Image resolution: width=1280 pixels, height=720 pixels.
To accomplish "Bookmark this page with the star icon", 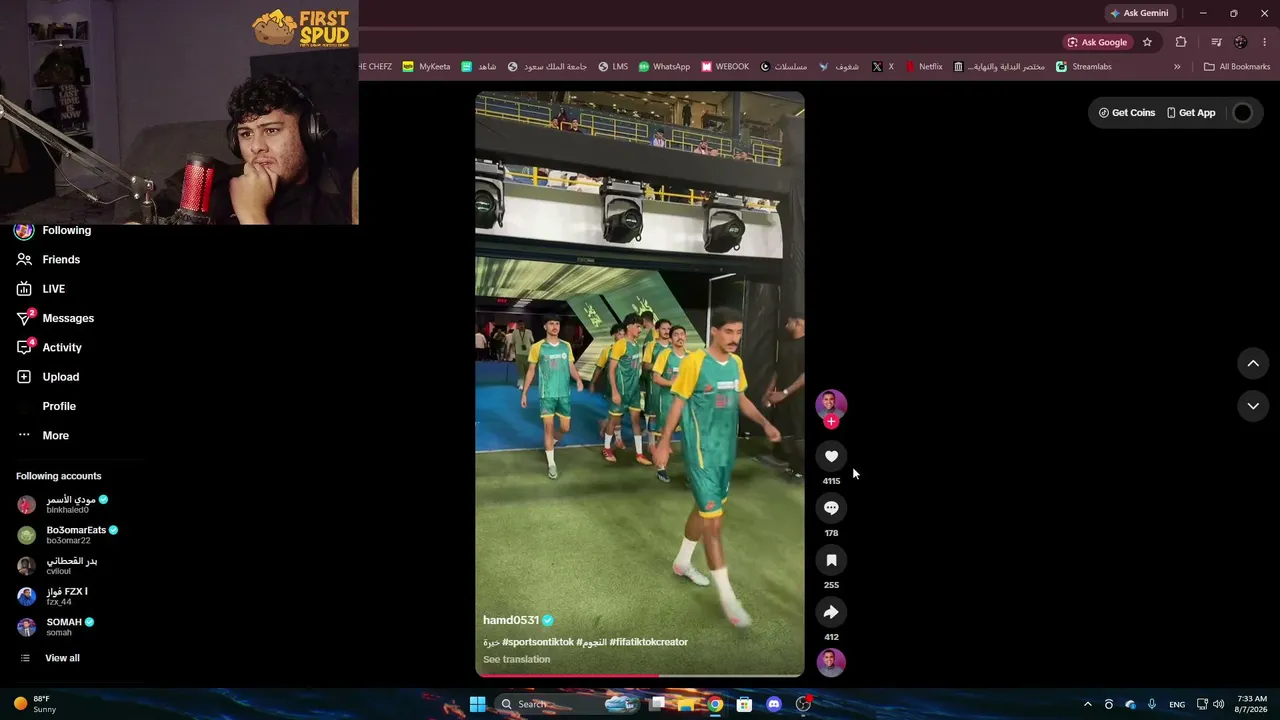I will (x=1147, y=42).
